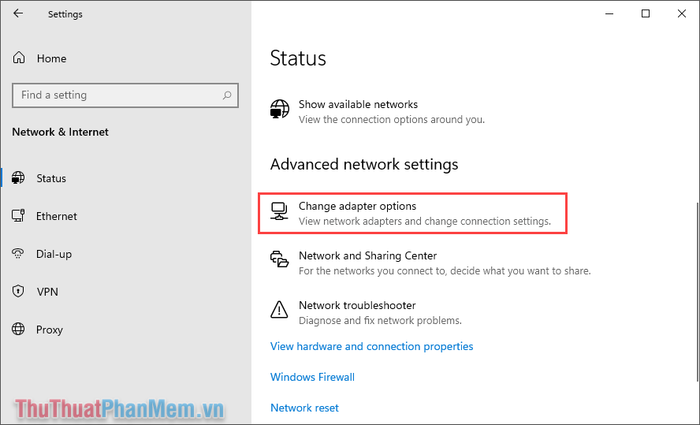
Task: Click the back arrow in Settings
Action: pyautogui.click(x=18, y=13)
